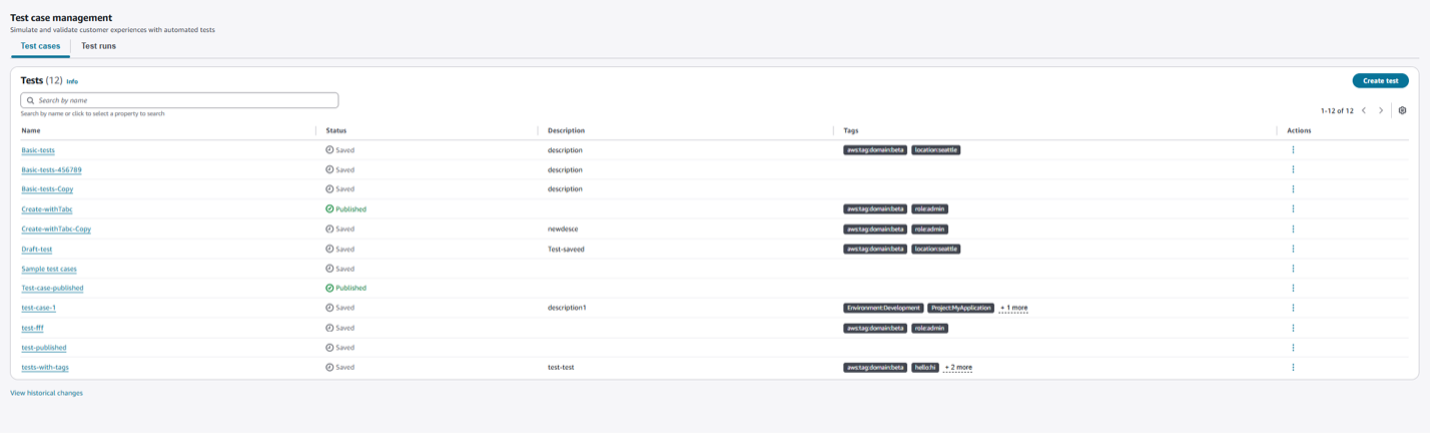The height and width of the screenshot is (436, 1430).
Task: Switch to the Test runs tab
Action: tap(98, 46)
